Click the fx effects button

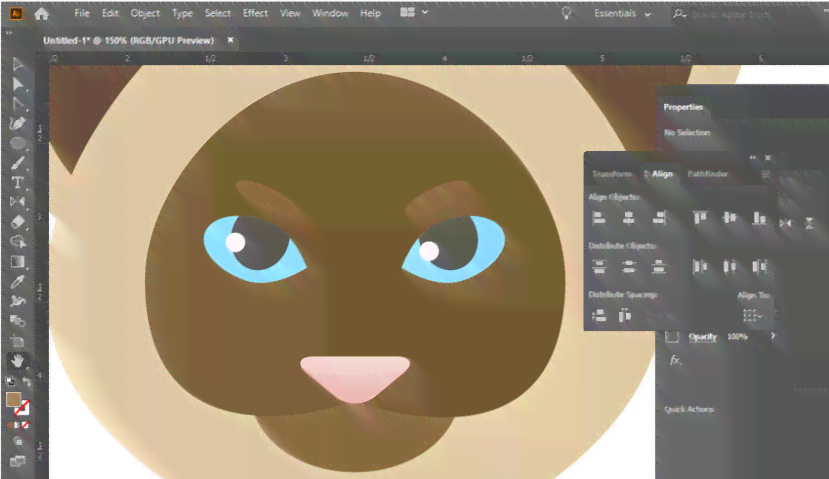coord(675,361)
